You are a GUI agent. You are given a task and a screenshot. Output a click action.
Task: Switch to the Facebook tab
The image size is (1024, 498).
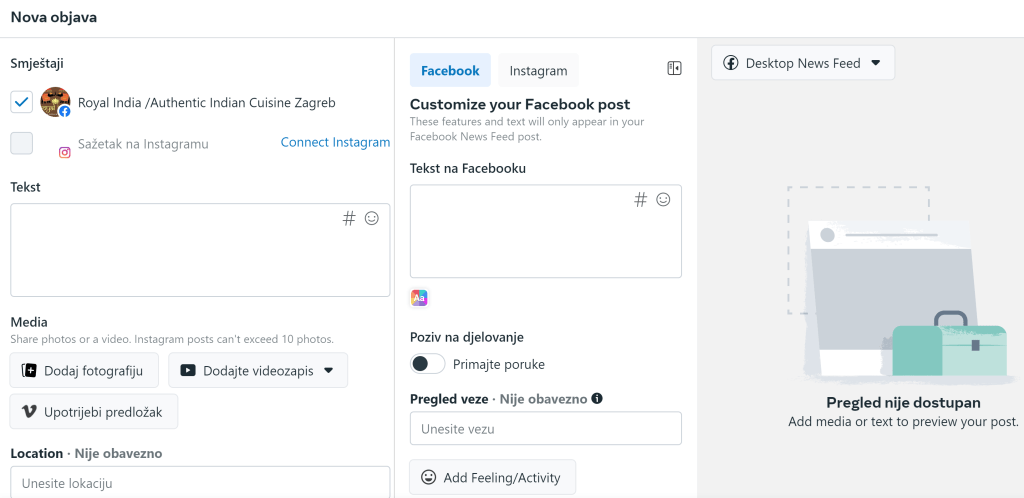(x=450, y=71)
